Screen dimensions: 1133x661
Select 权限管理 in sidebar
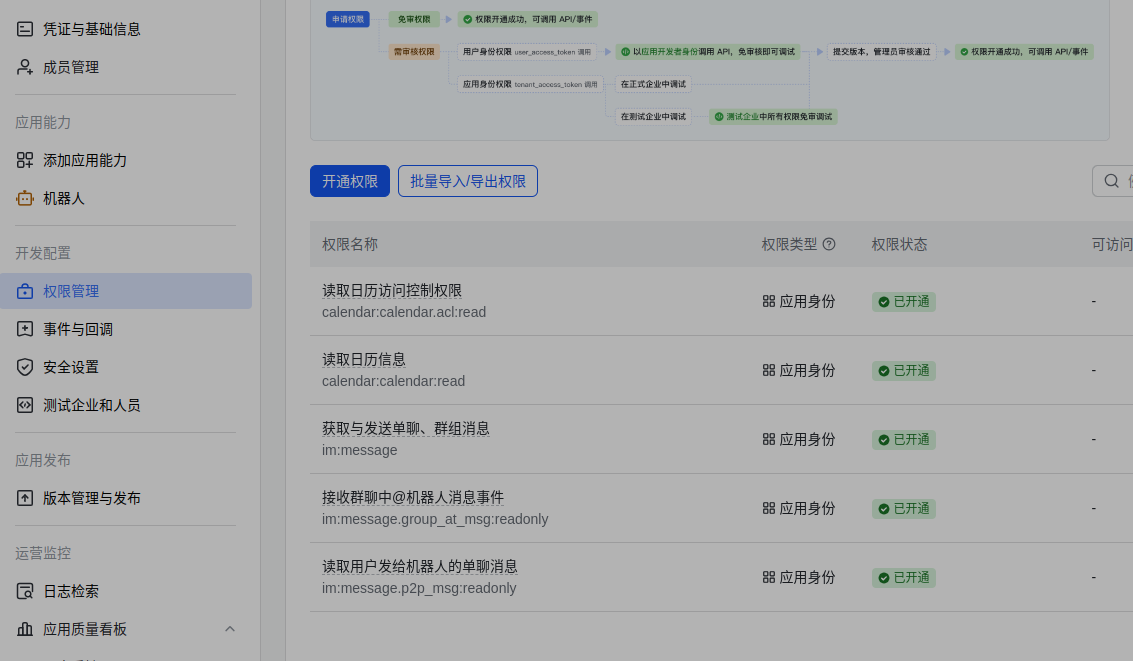[x=126, y=291]
